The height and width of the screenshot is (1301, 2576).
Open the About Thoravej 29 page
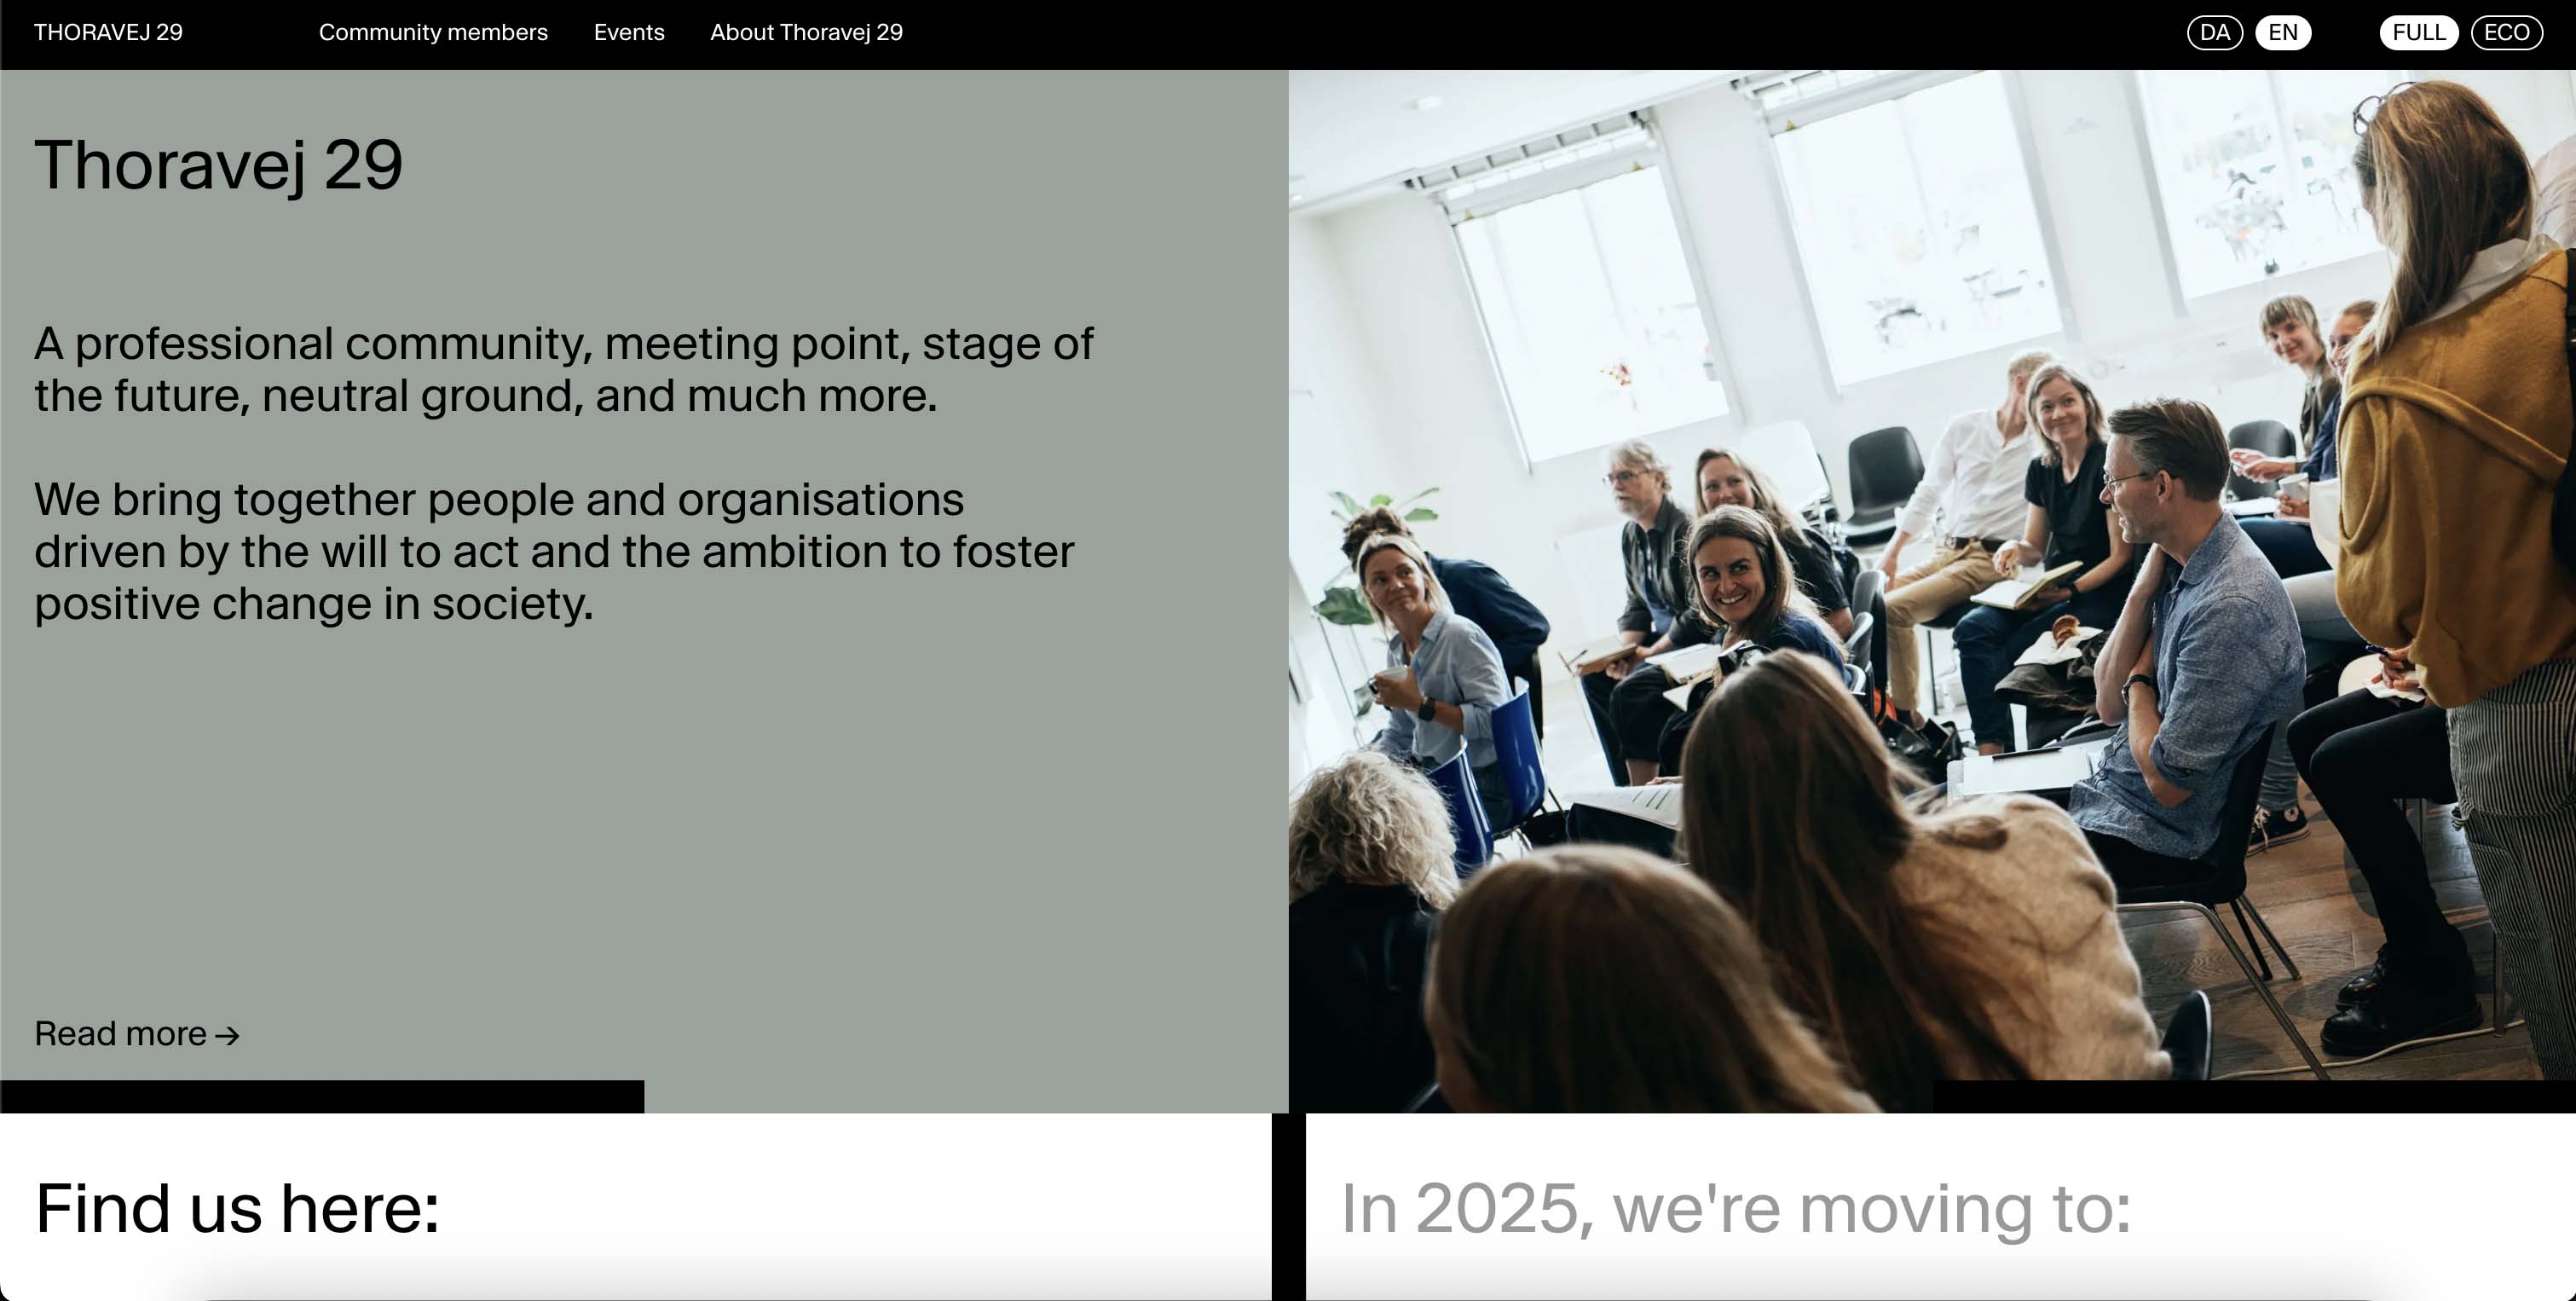point(806,33)
